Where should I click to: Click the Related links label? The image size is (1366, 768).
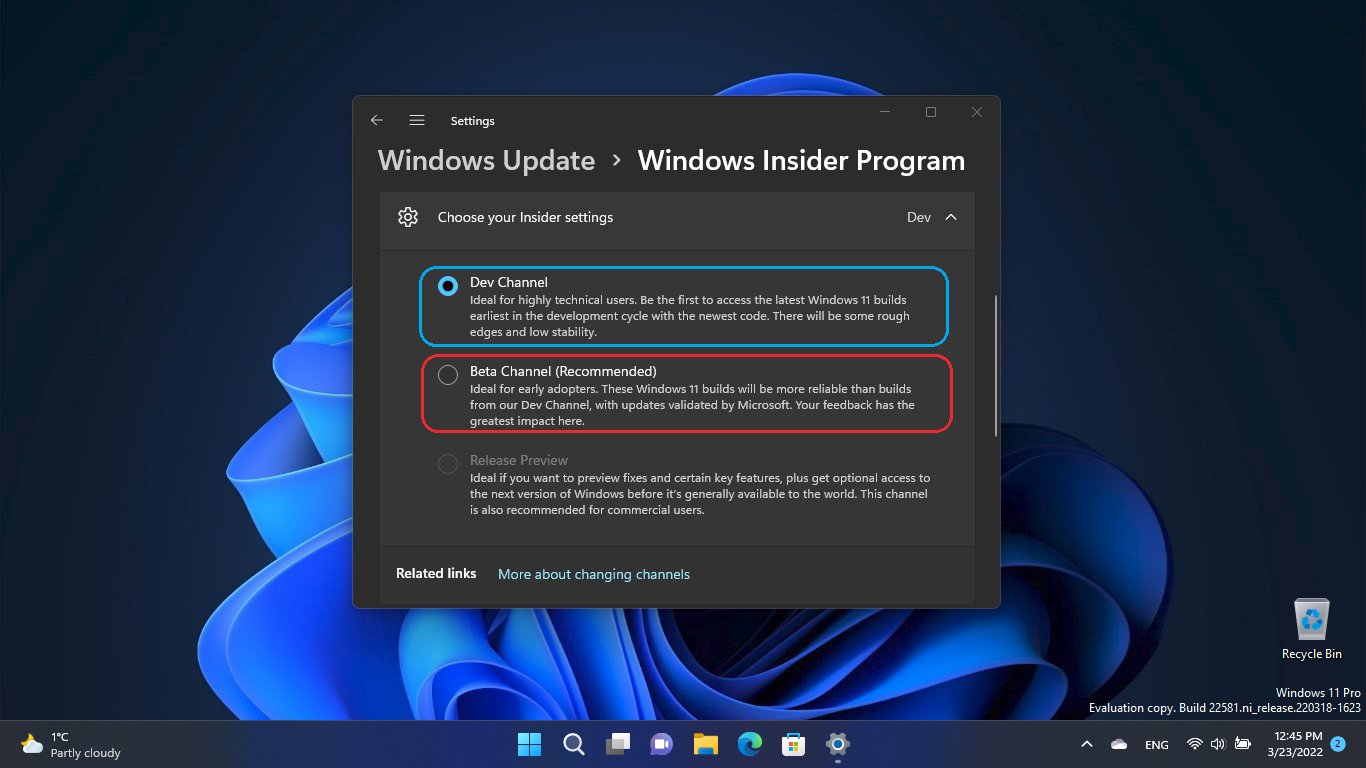point(436,574)
